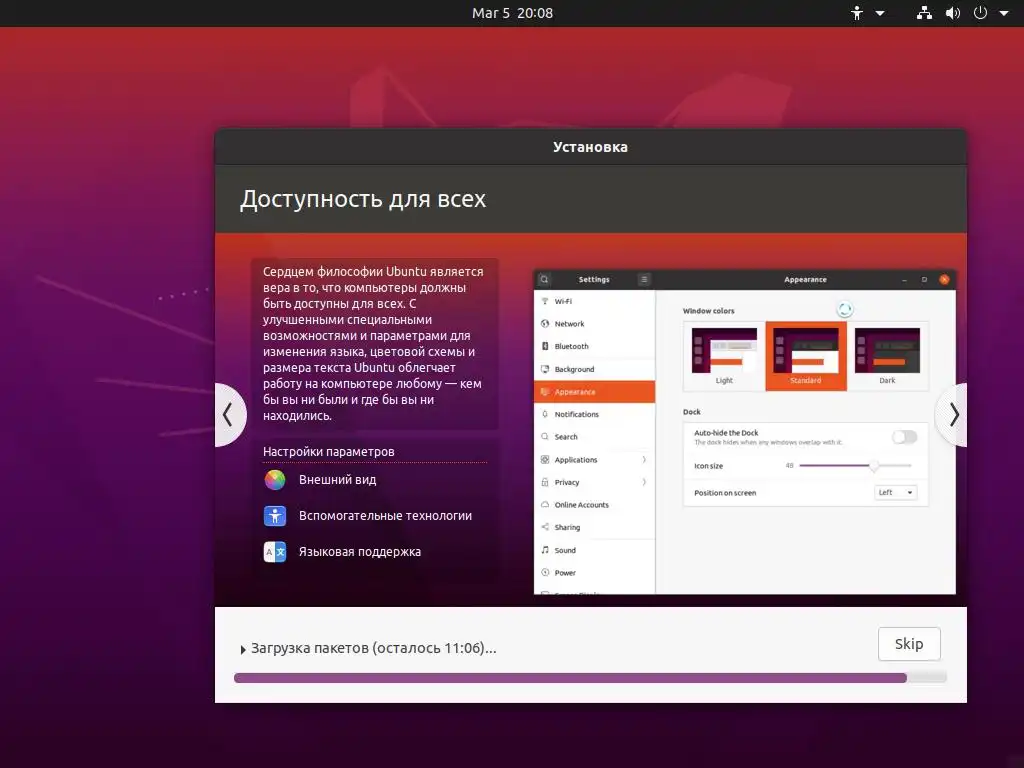Select Appearance in the Settings sidebar

(x=594, y=392)
